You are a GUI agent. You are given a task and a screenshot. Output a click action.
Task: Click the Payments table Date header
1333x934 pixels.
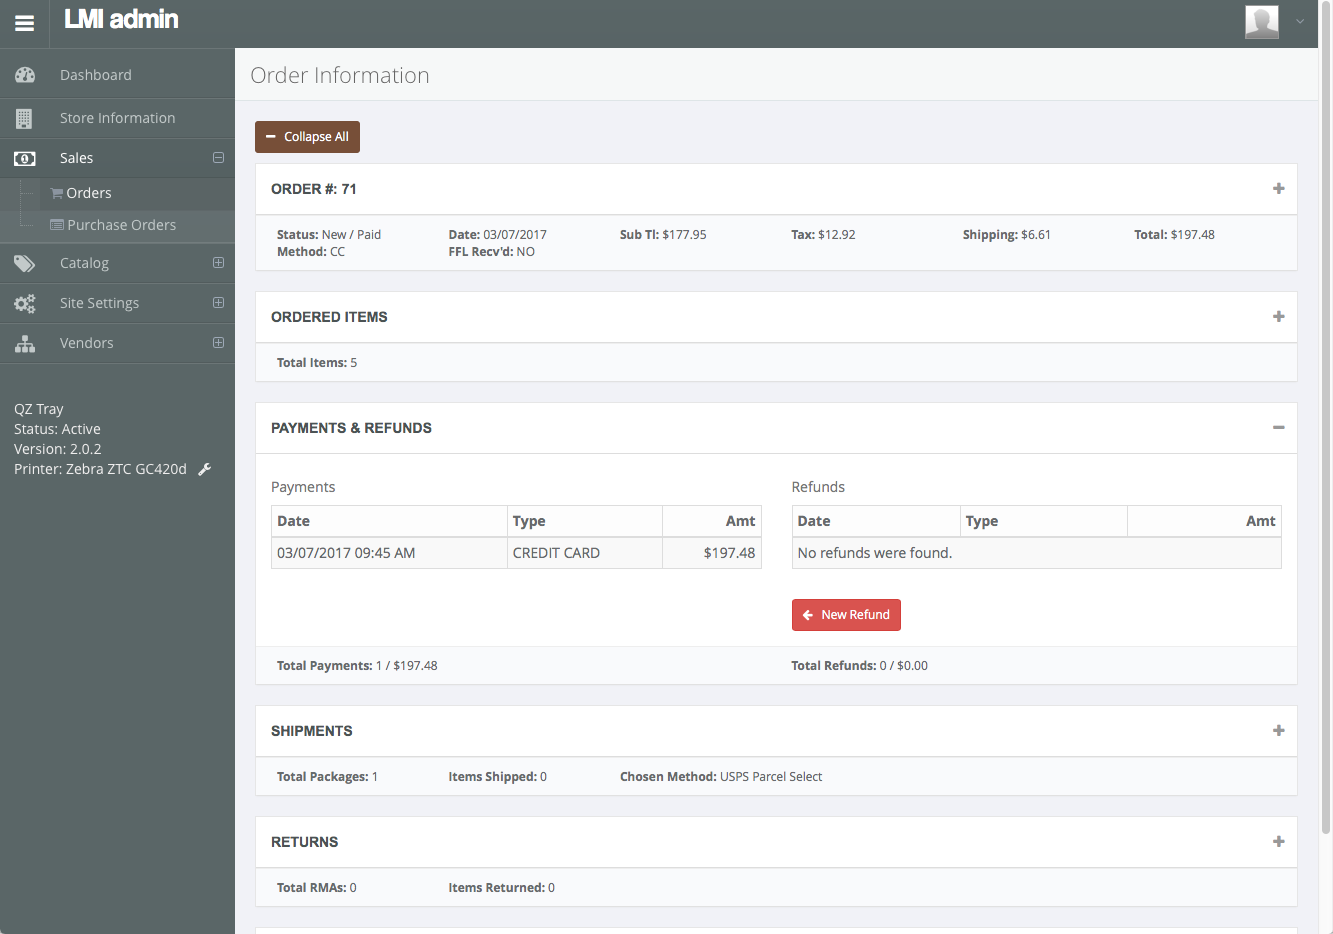(x=389, y=521)
